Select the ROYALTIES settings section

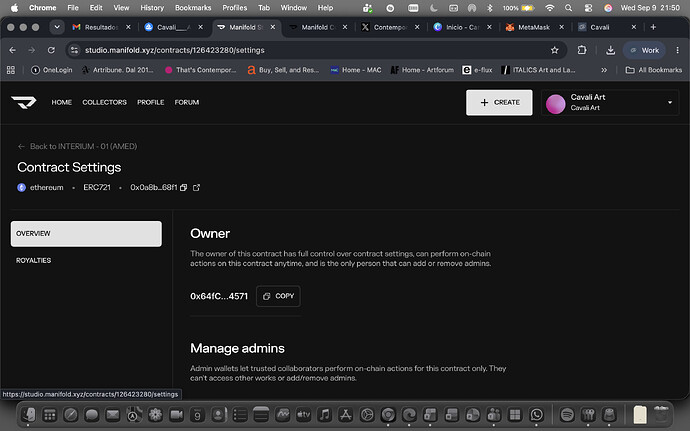(33, 261)
